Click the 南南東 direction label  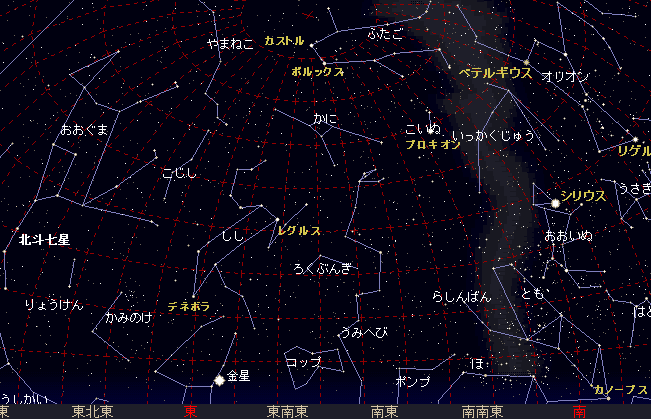482,410
